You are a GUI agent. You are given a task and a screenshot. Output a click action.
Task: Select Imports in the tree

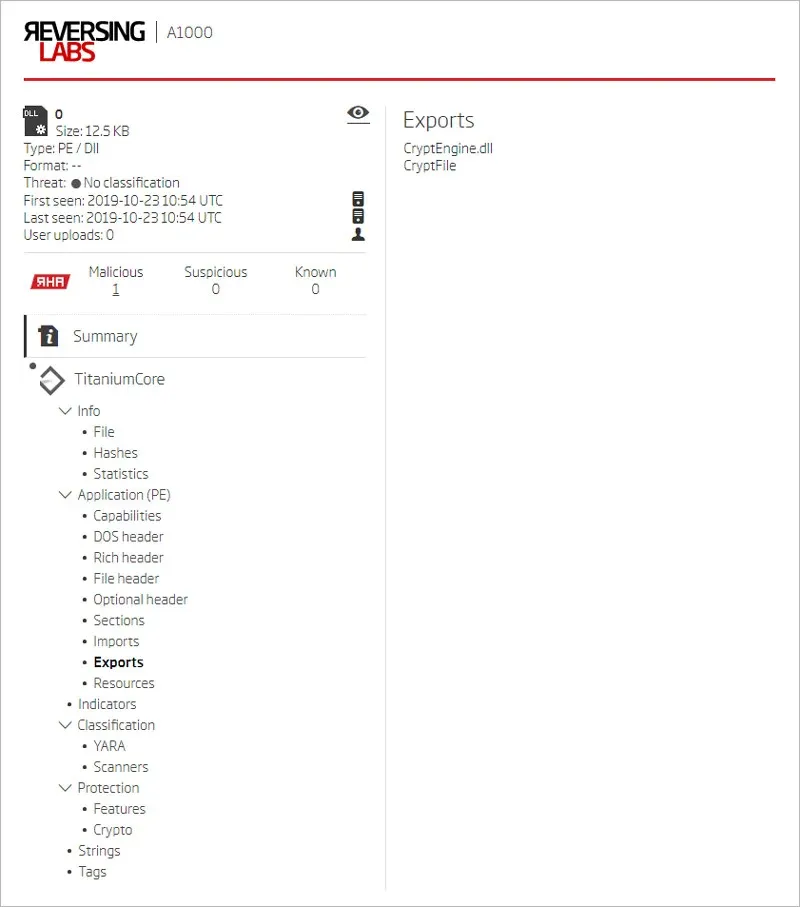coord(116,641)
